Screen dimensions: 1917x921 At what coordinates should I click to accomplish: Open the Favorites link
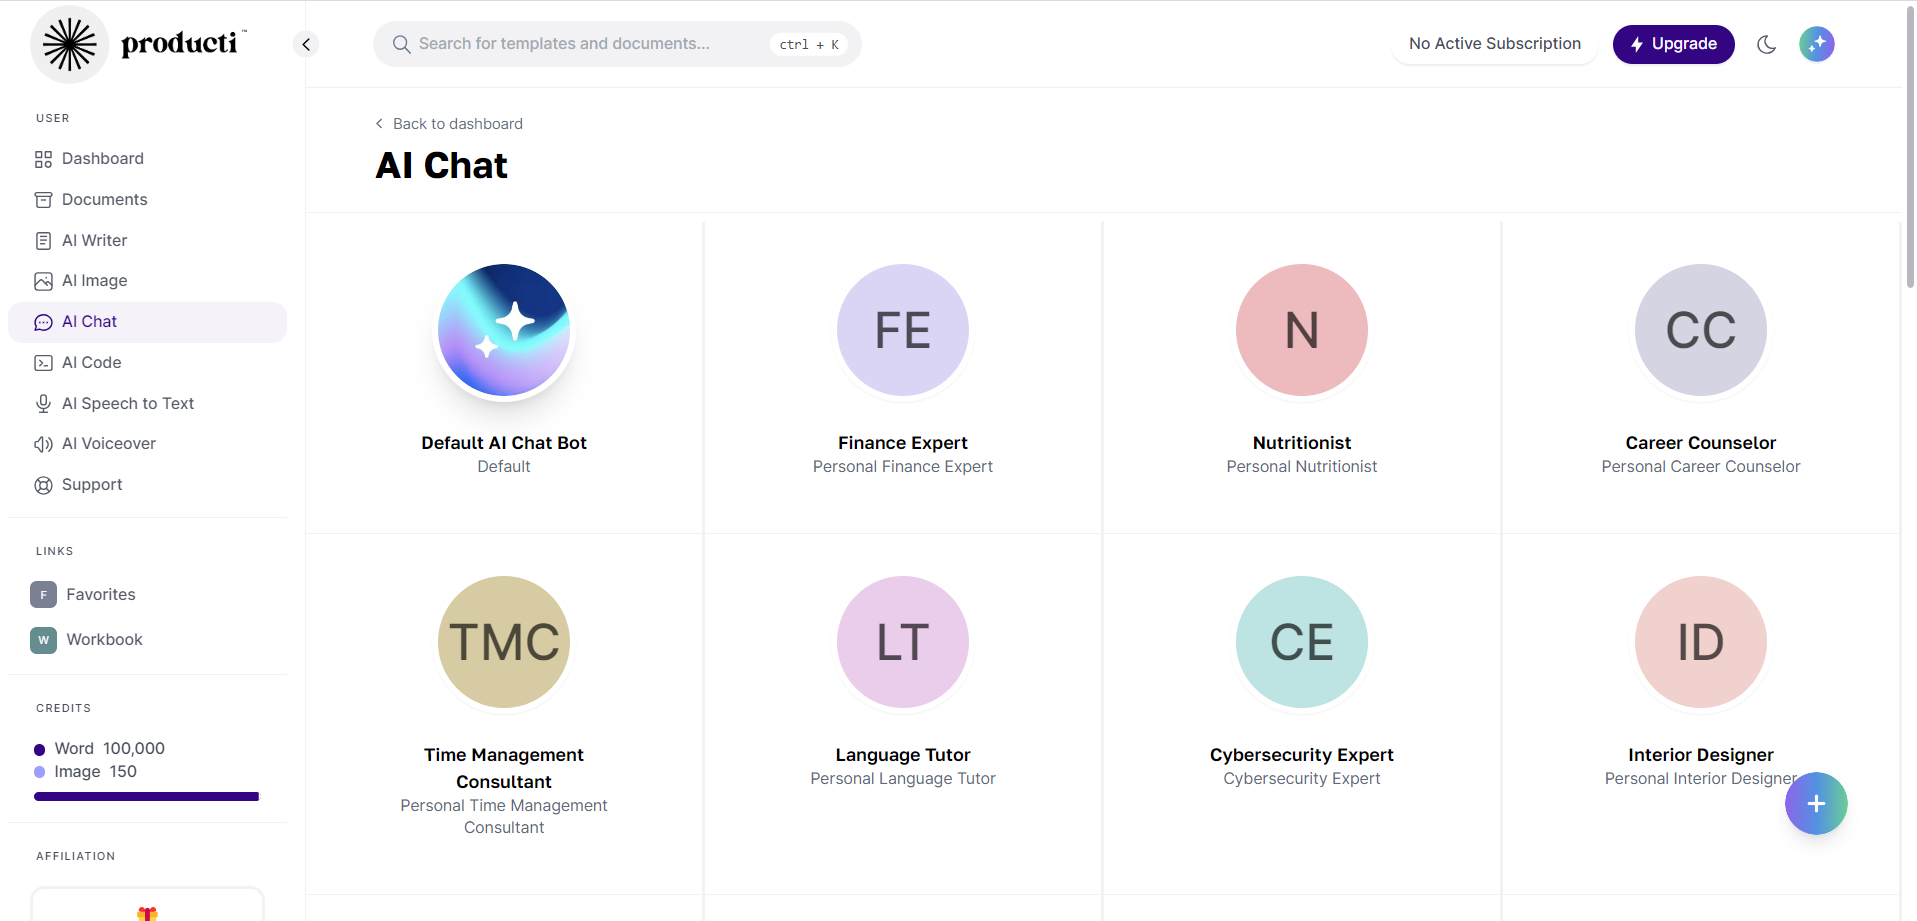[100, 595]
